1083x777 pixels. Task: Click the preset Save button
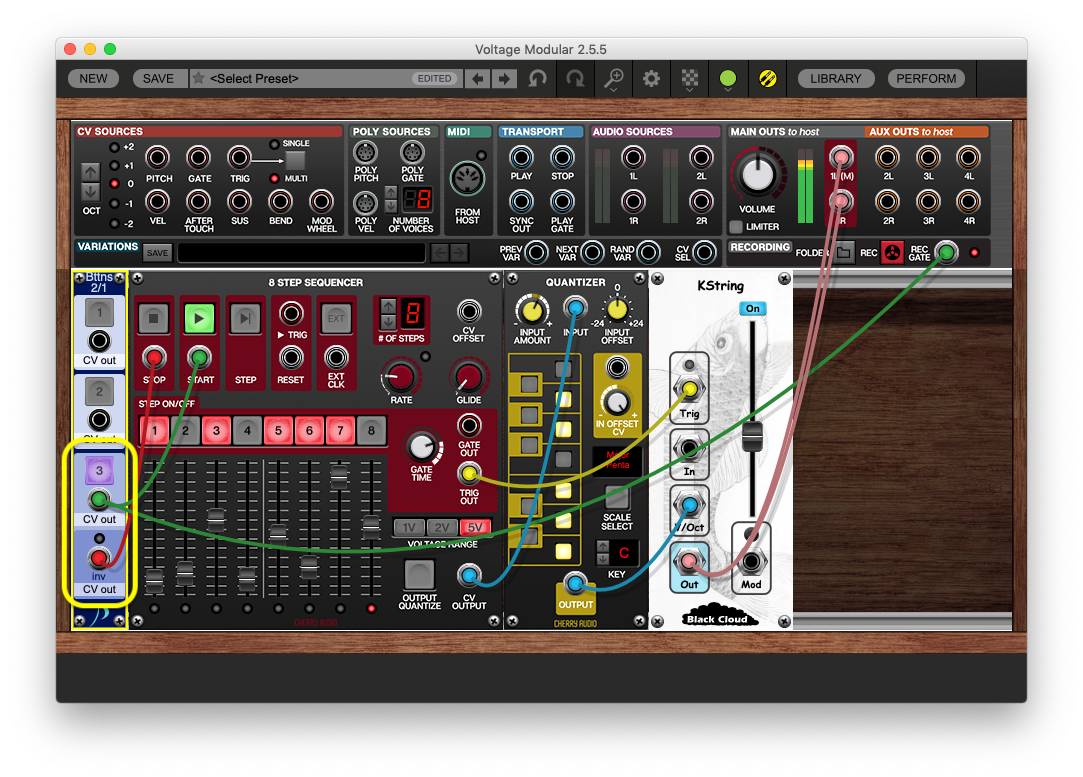(x=158, y=79)
